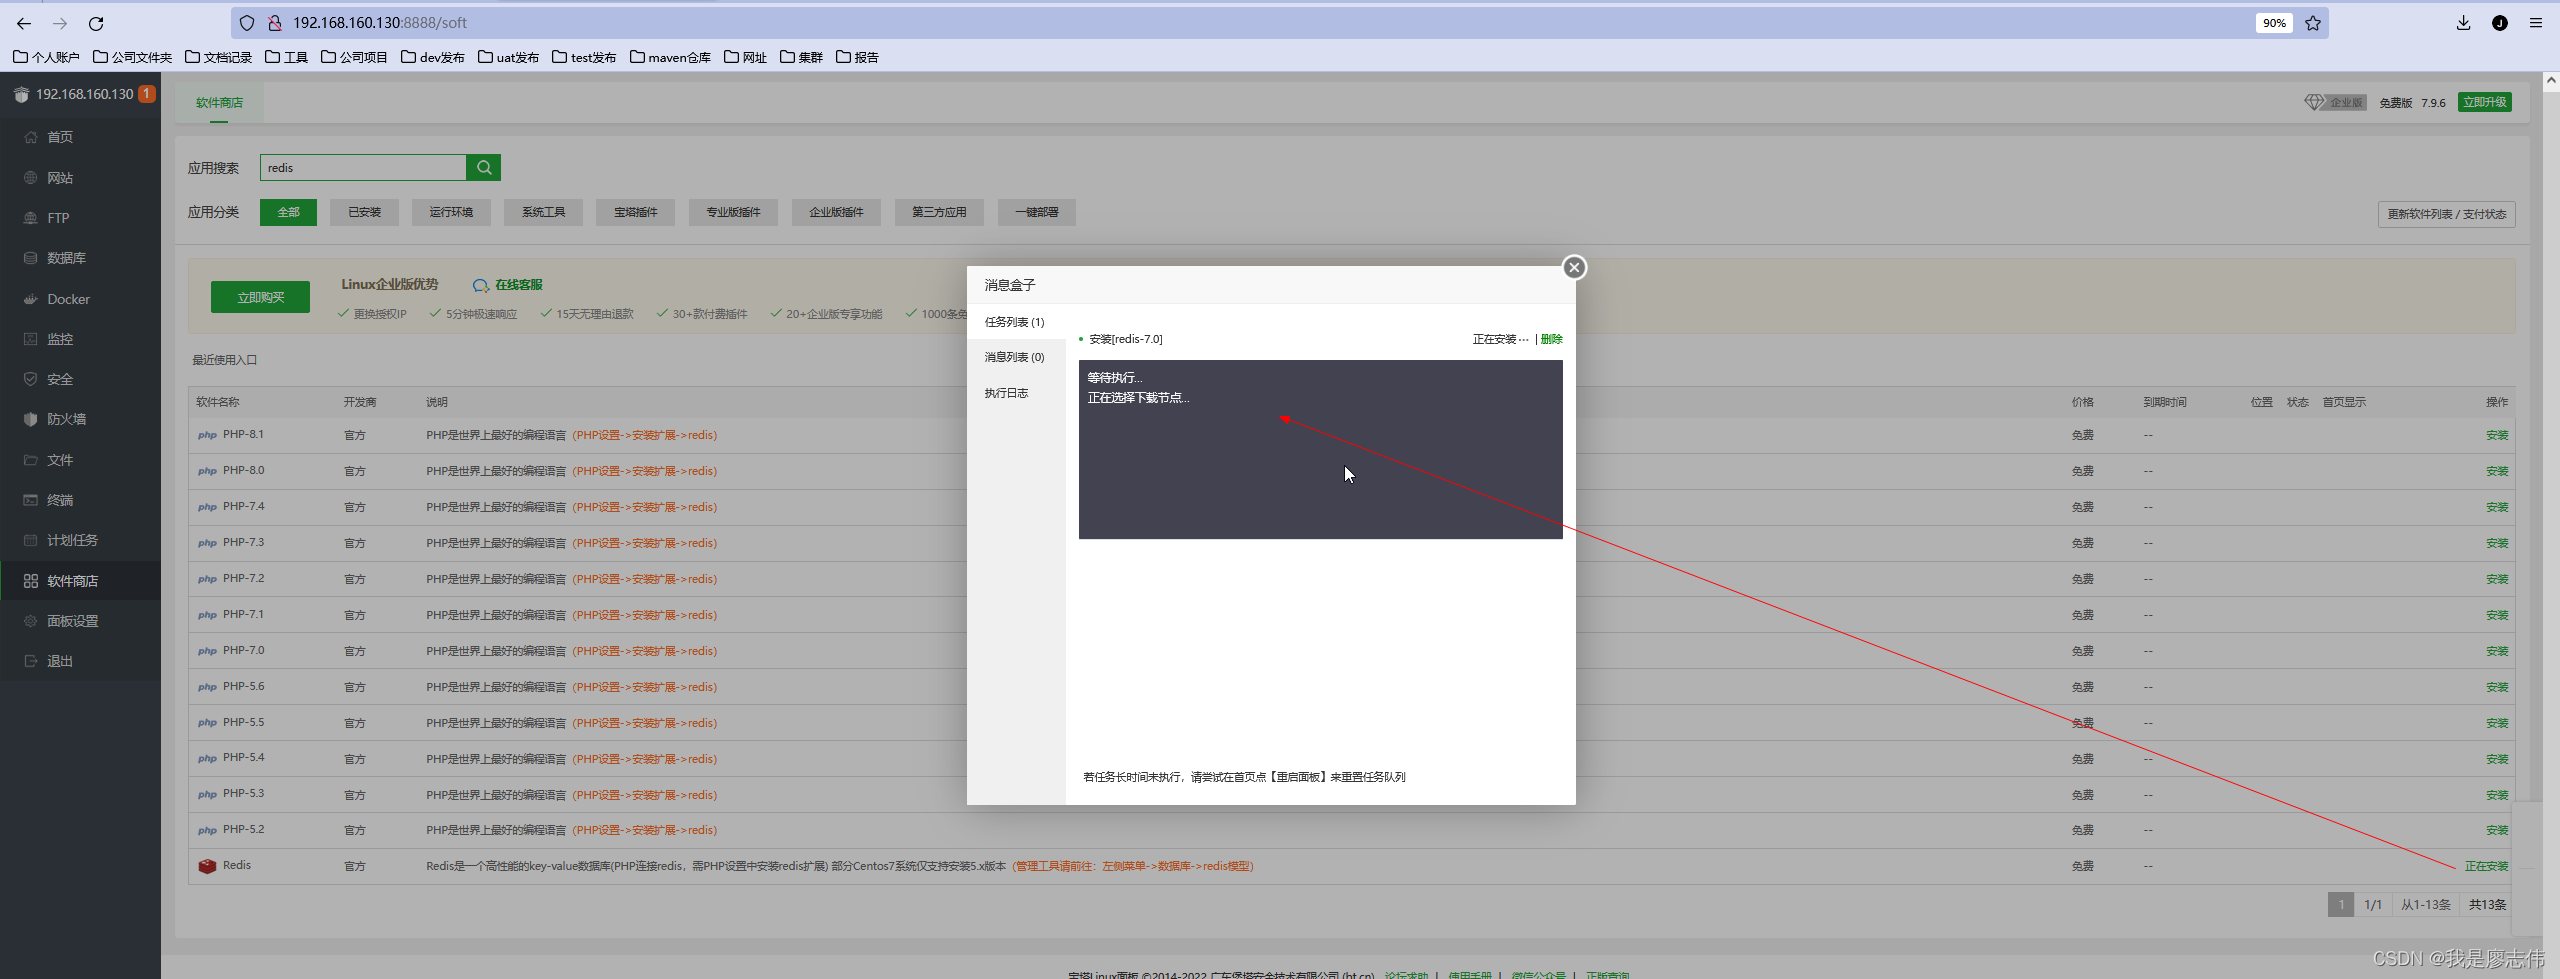This screenshot has height=979, width=2560.
Task: Select 软件商店 in the sidebar
Action: (80, 581)
